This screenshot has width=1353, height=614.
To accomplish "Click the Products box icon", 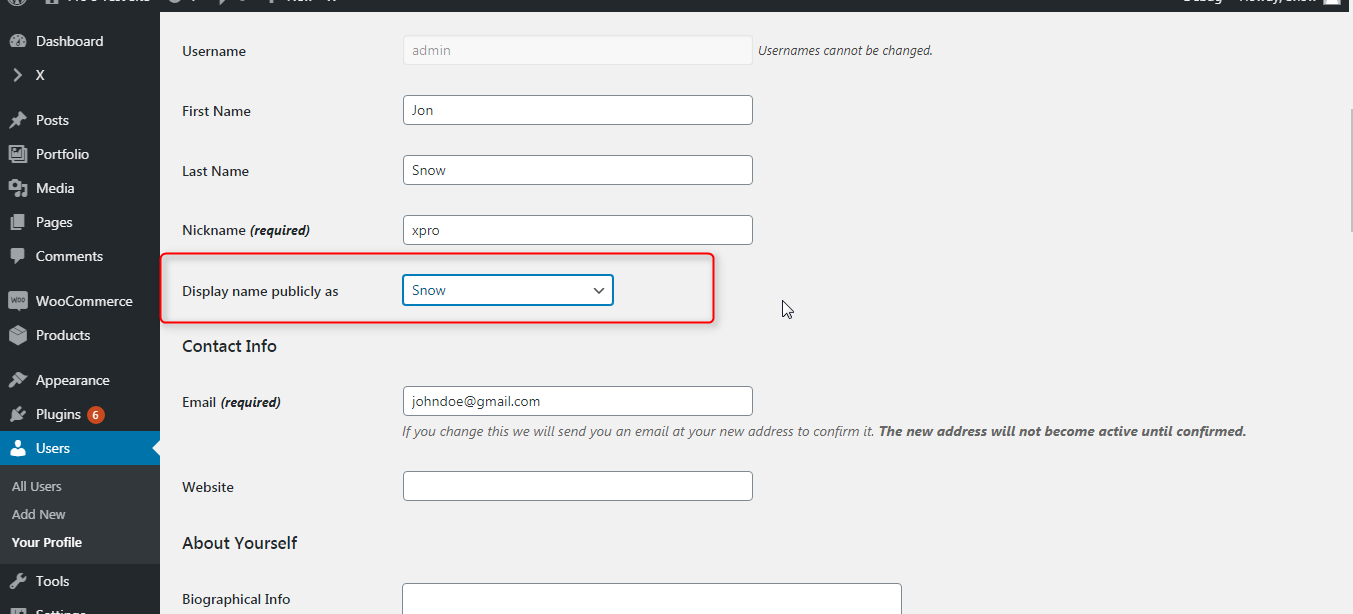I will (x=17, y=335).
